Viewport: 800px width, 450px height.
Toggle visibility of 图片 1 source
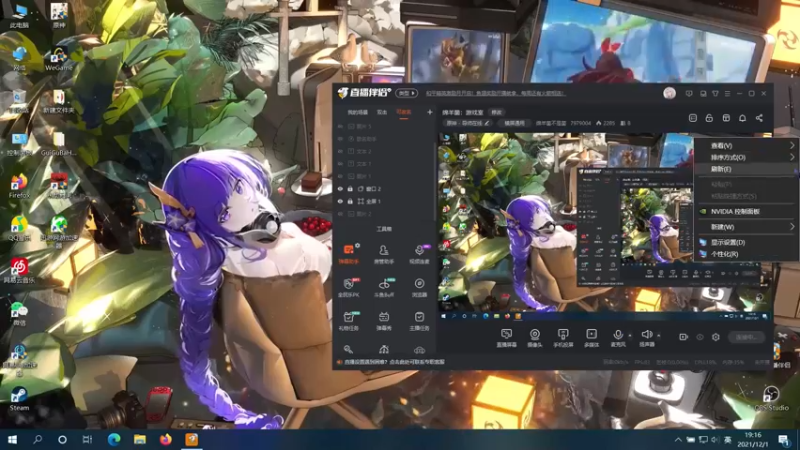click(x=340, y=176)
